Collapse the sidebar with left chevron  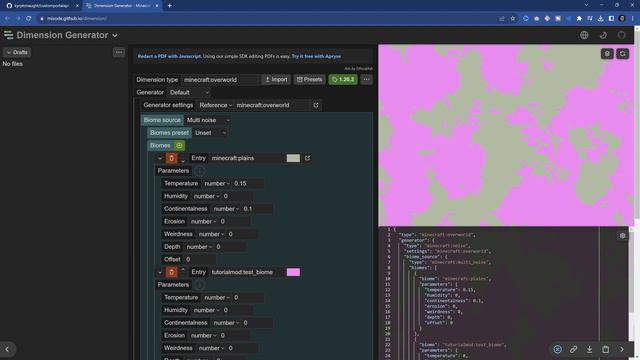(x=7, y=349)
